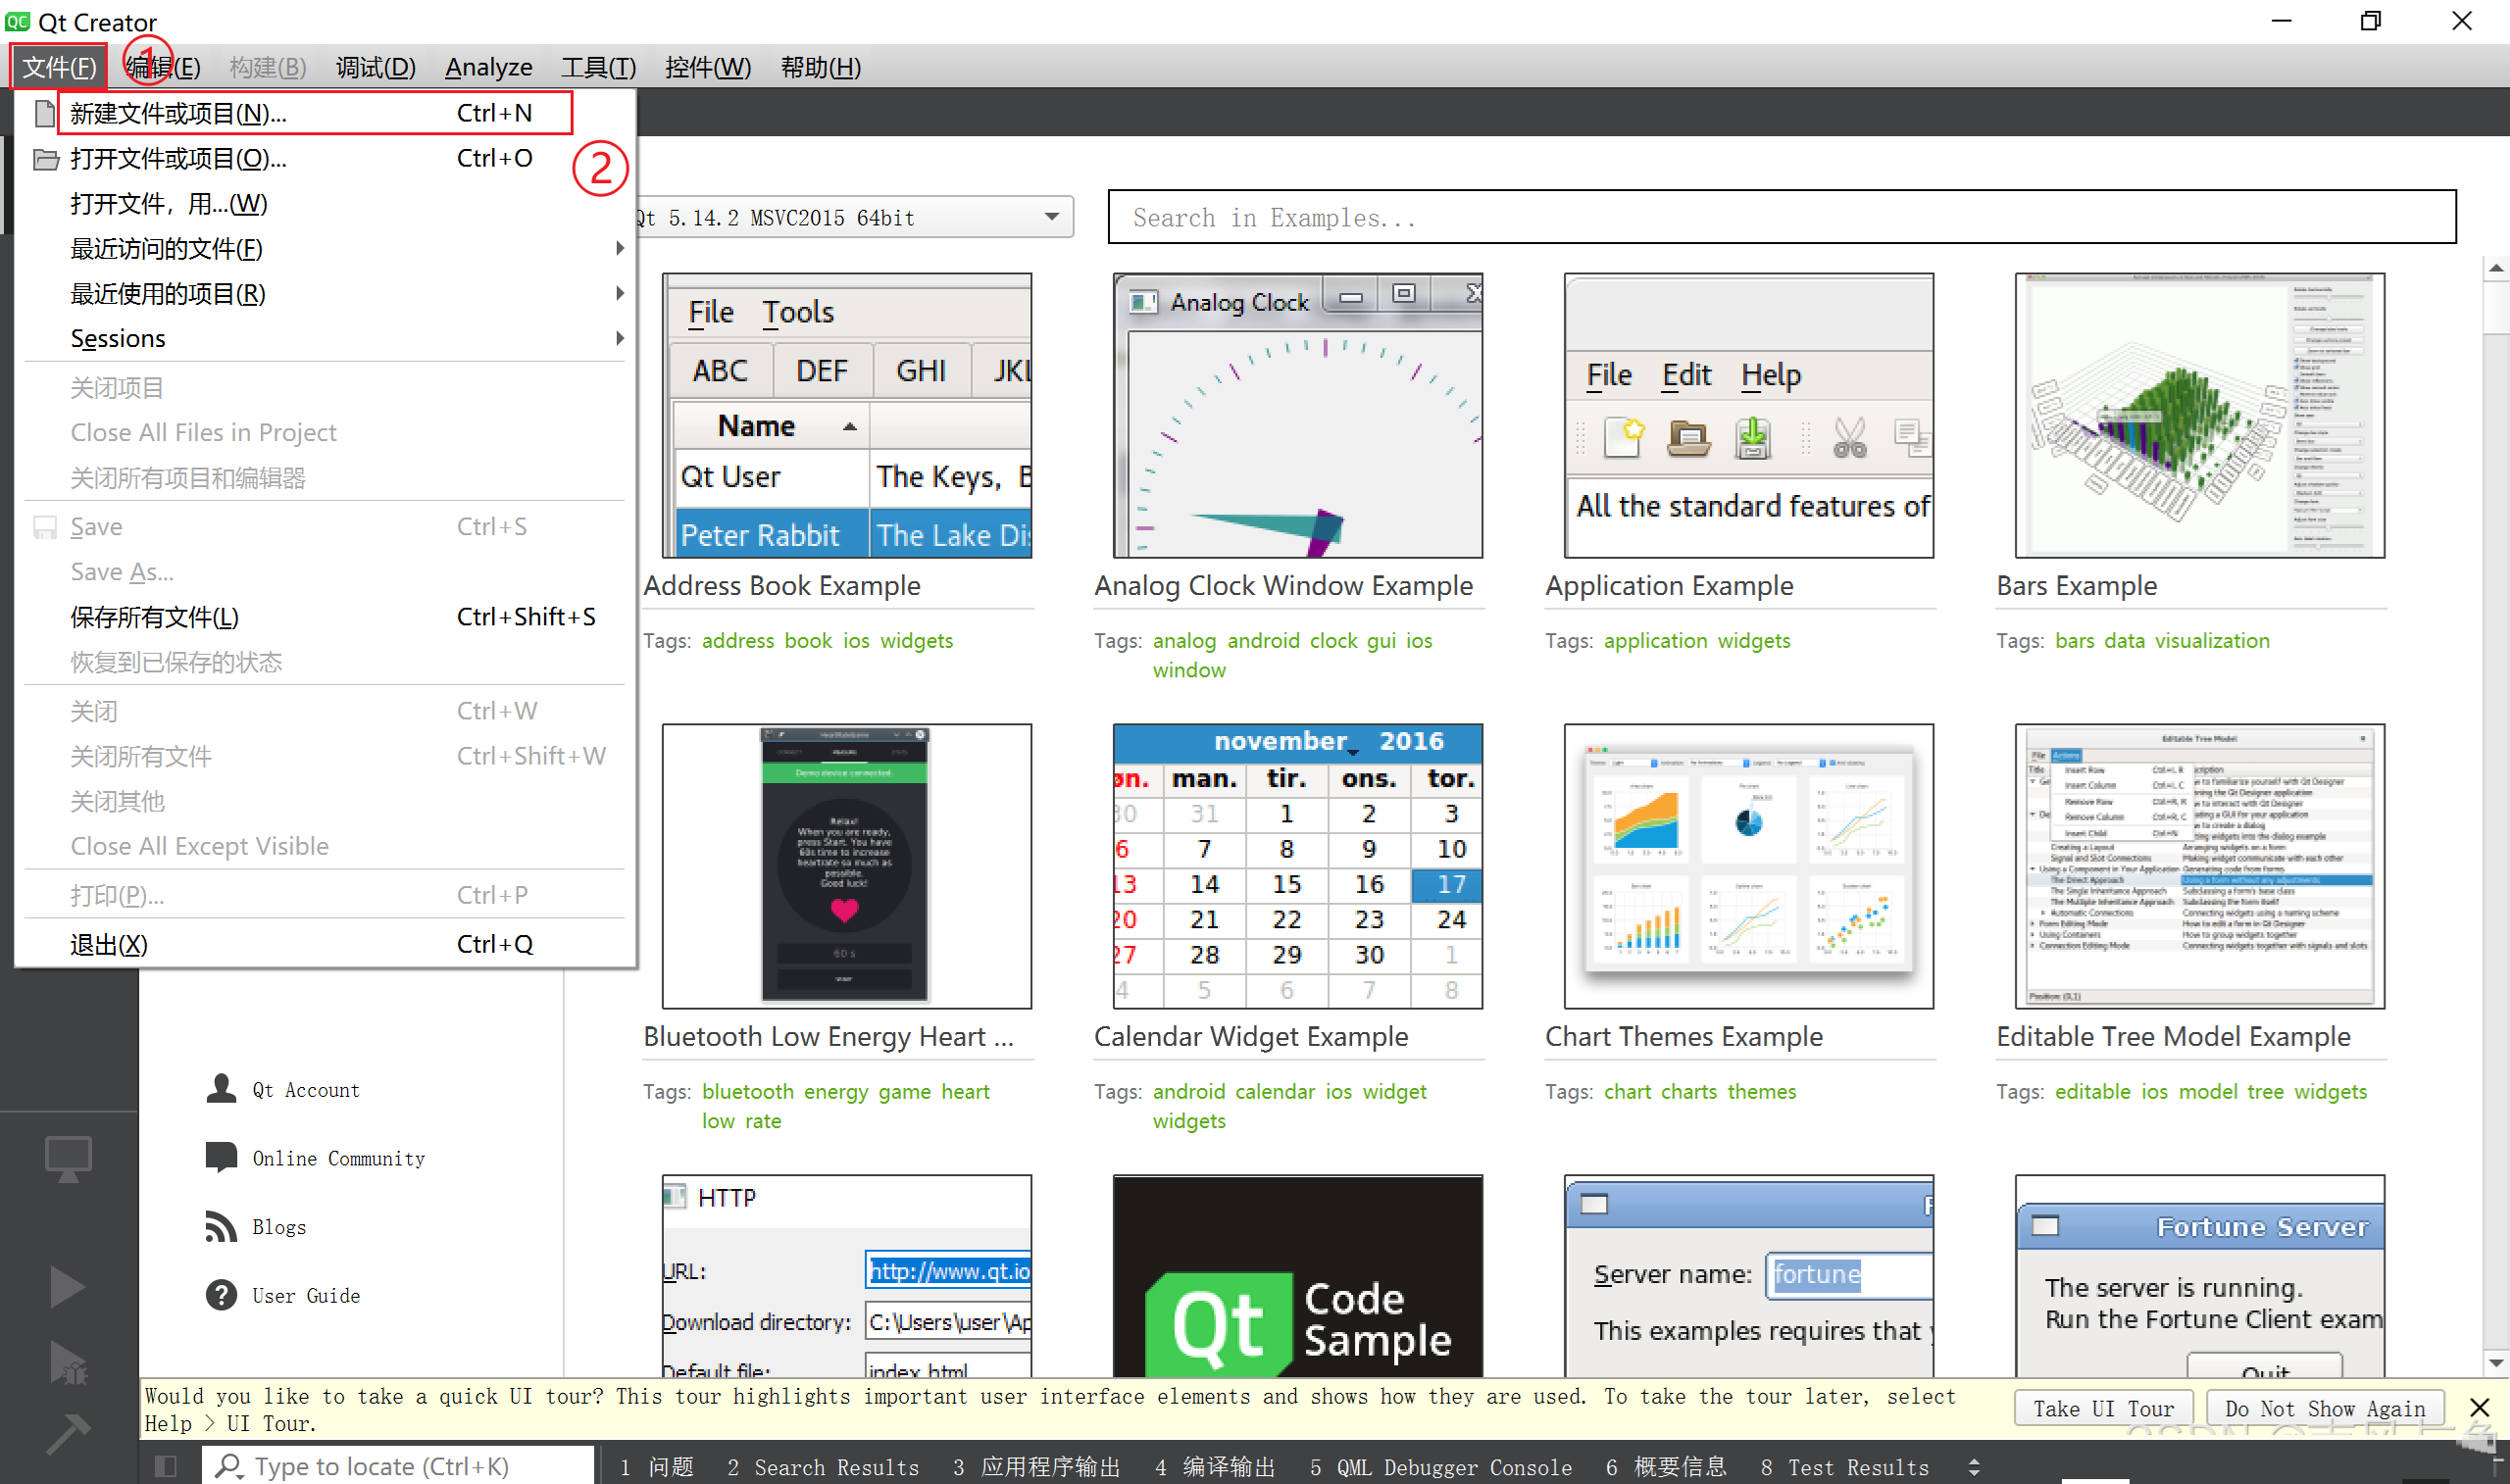Click the examples scrollbar up arrow

(2496, 268)
